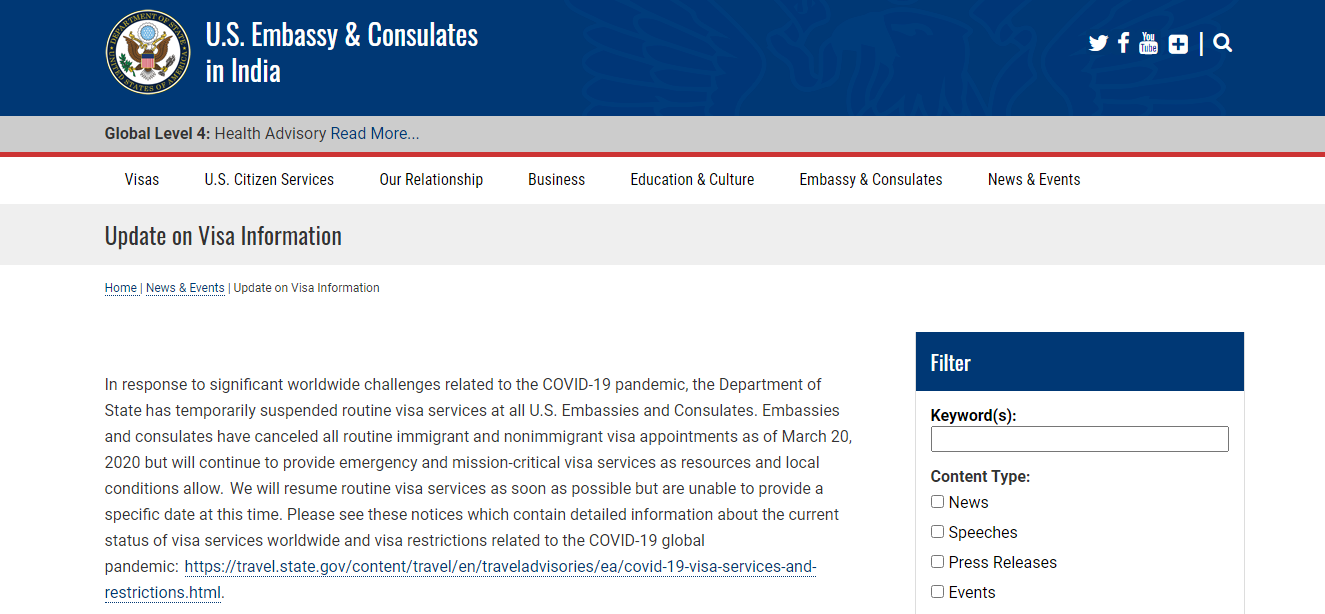This screenshot has height=614, width=1325.
Task: Open News & Events breadcrumb link
Action: [185, 288]
